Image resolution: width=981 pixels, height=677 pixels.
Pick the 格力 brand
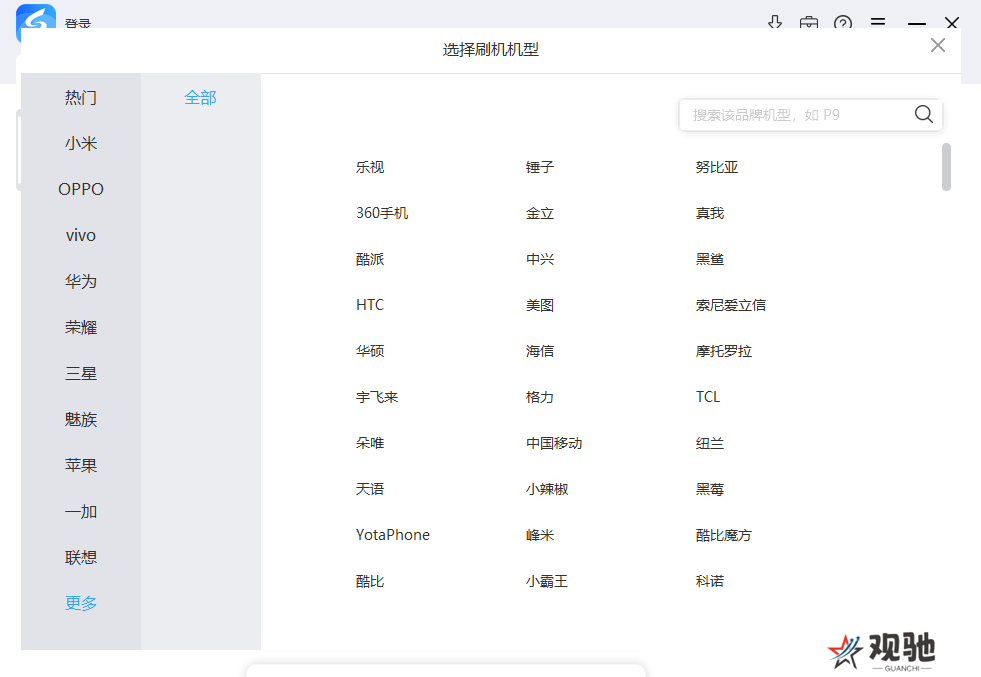click(x=540, y=397)
